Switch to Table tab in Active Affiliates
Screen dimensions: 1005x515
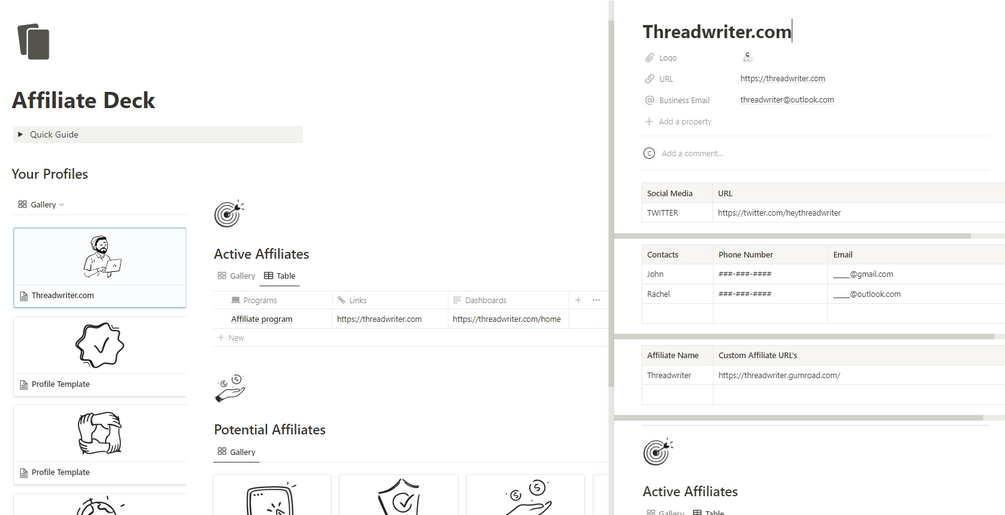tap(279, 275)
